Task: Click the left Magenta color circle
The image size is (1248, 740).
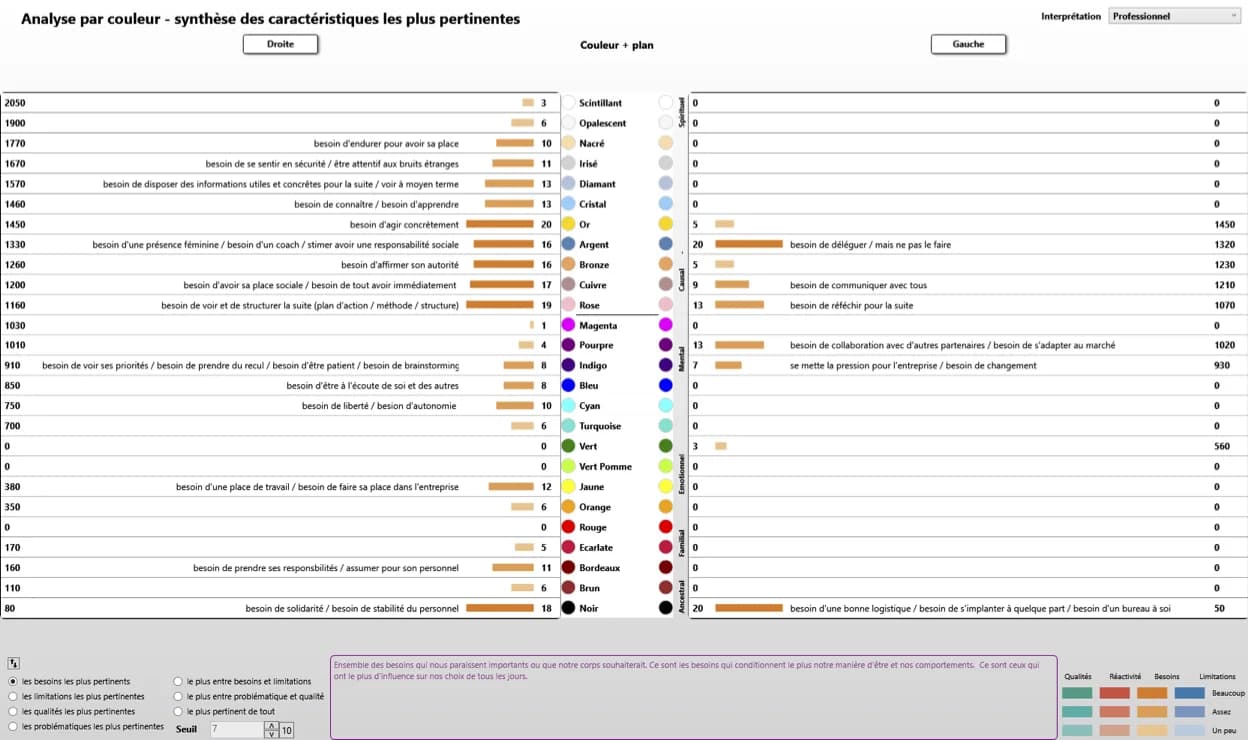Action: [568, 325]
